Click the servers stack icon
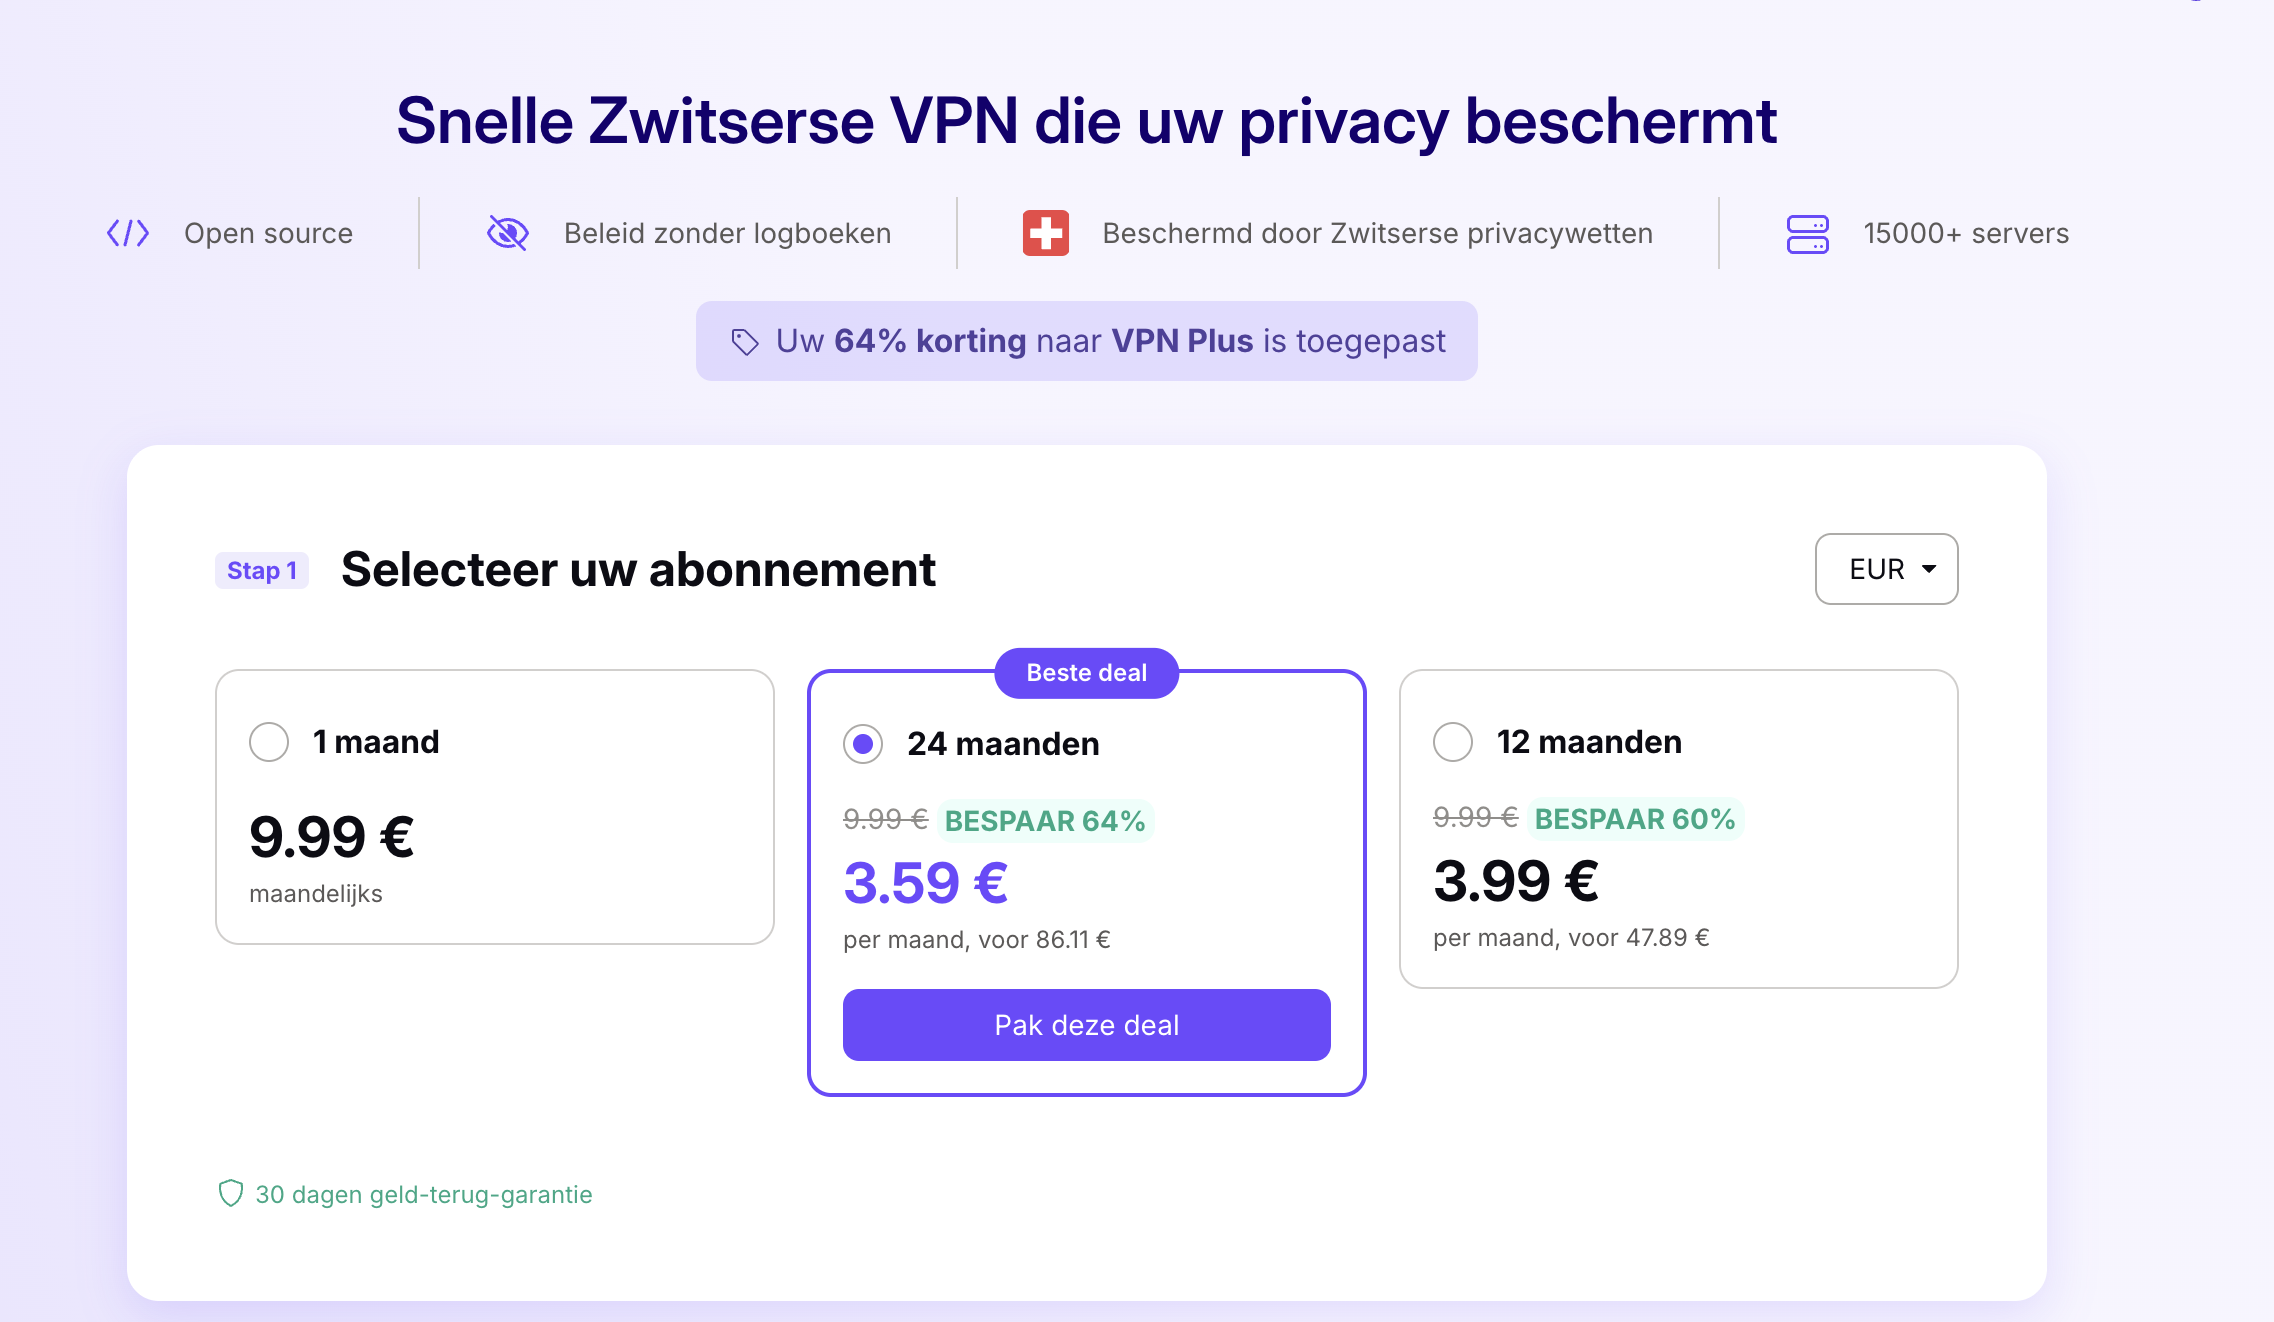Image resolution: width=2274 pixels, height=1322 pixels. coord(1808,234)
